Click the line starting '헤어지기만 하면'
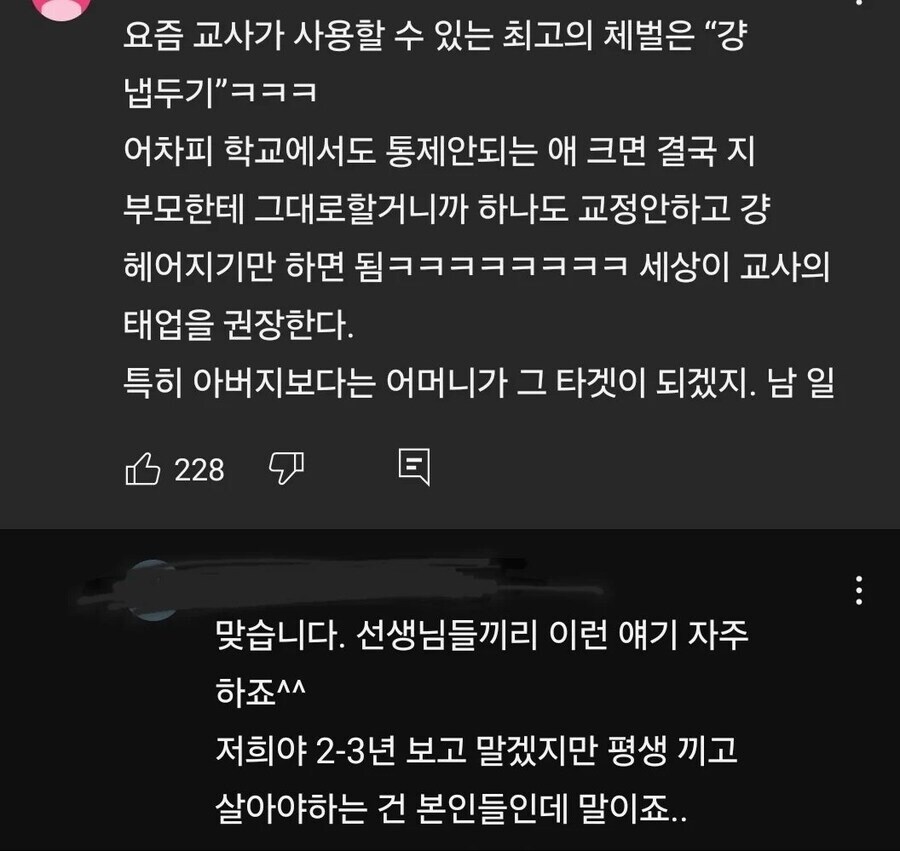 [x=477, y=267]
